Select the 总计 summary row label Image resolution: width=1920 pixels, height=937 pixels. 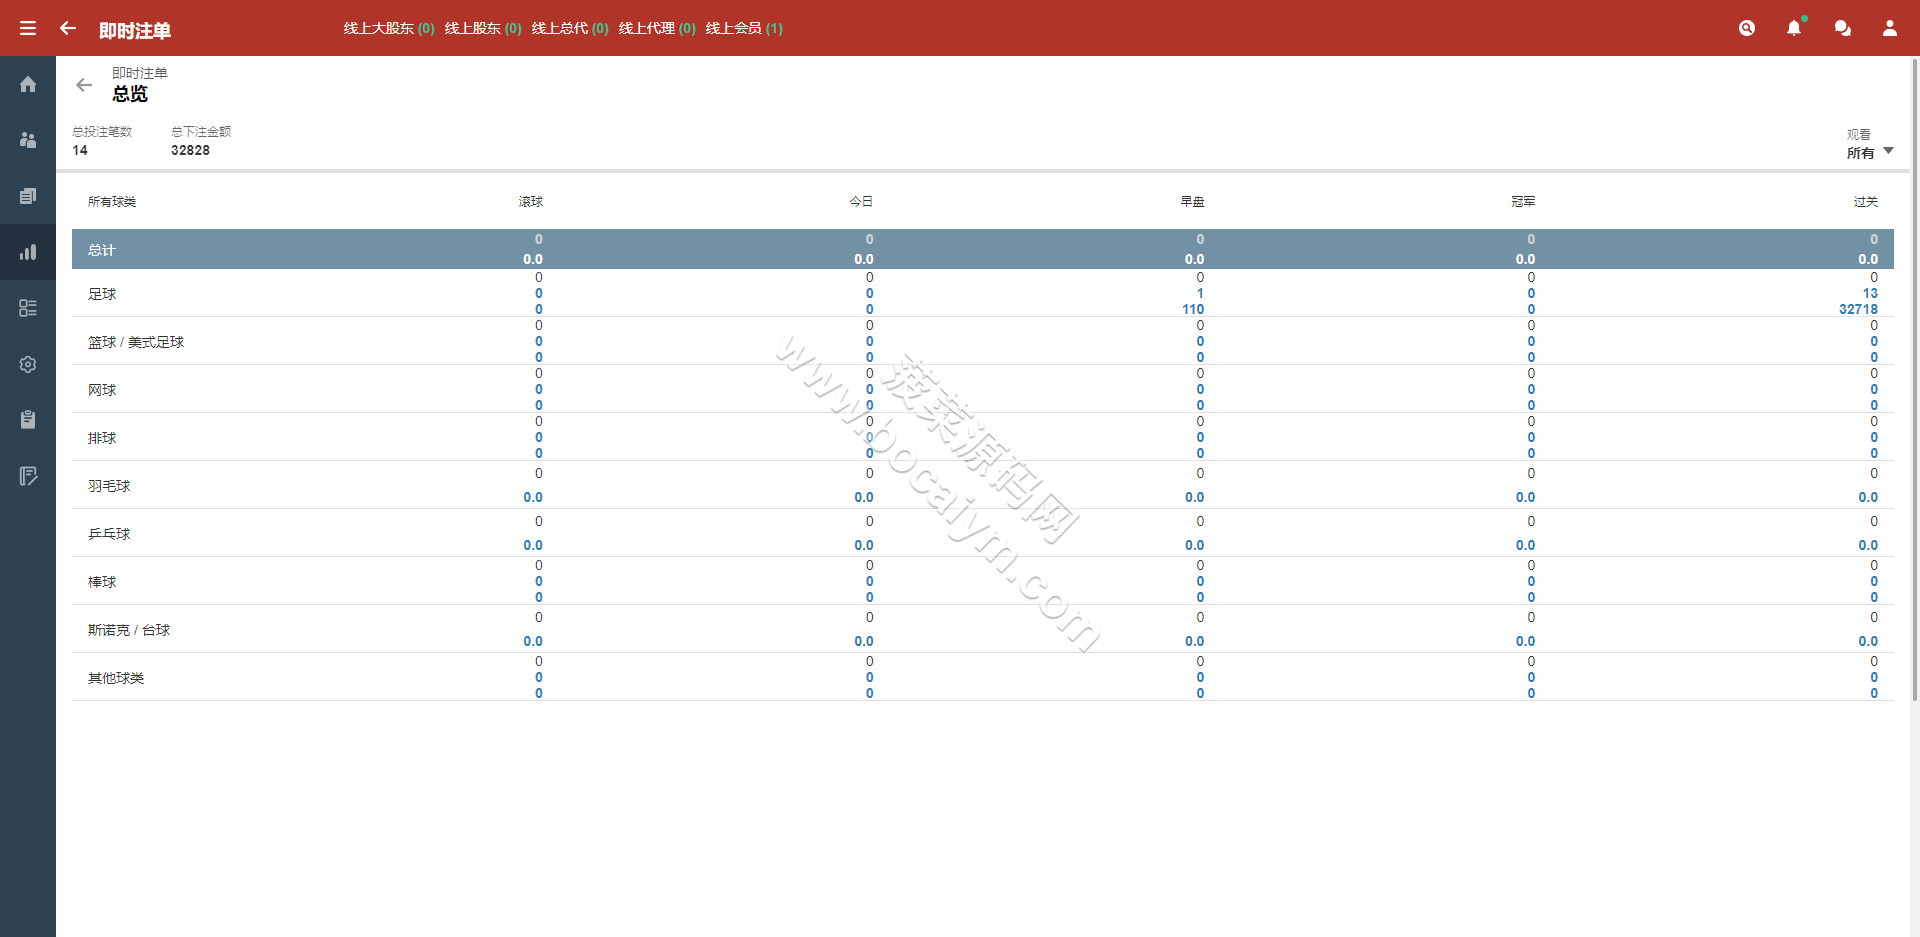102,250
